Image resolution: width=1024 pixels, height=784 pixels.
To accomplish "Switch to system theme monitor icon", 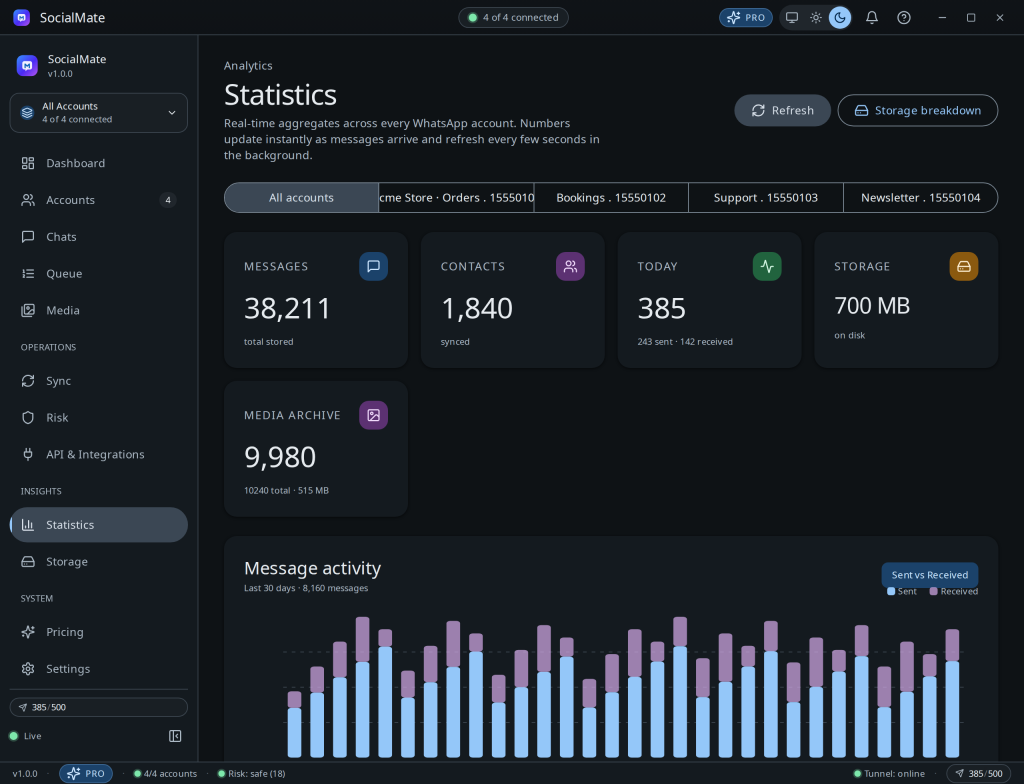I will tap(792, 18).
